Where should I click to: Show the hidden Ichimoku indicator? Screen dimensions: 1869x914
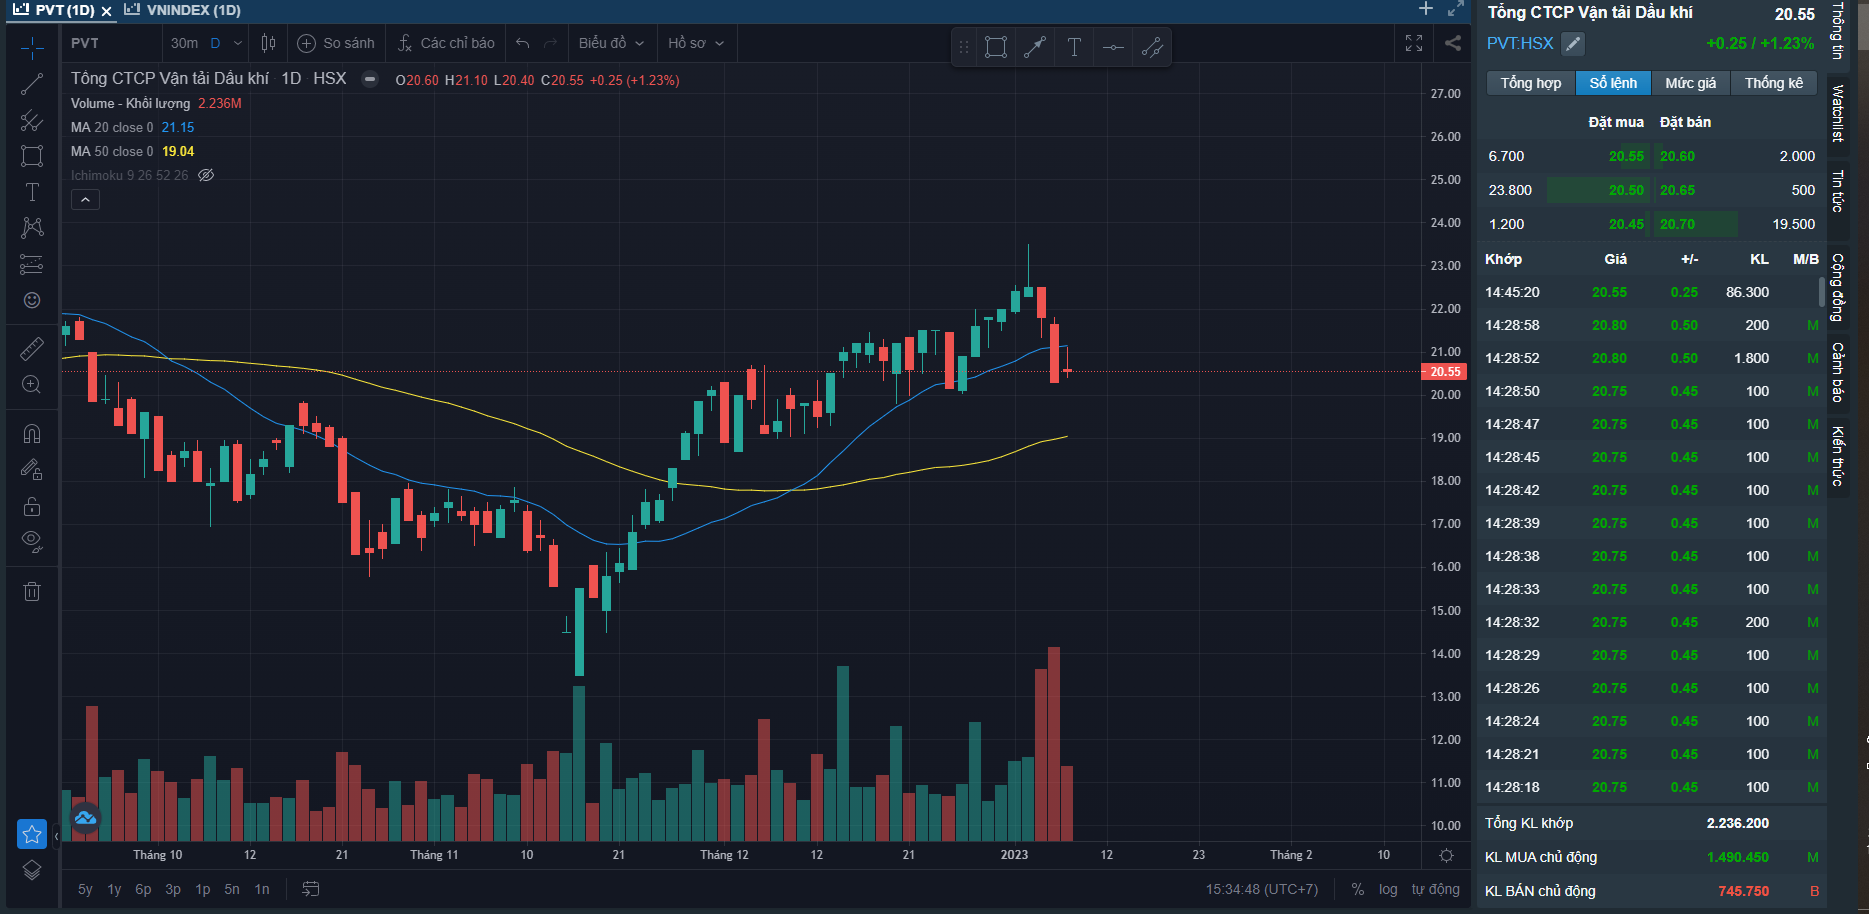coord(206,175)
